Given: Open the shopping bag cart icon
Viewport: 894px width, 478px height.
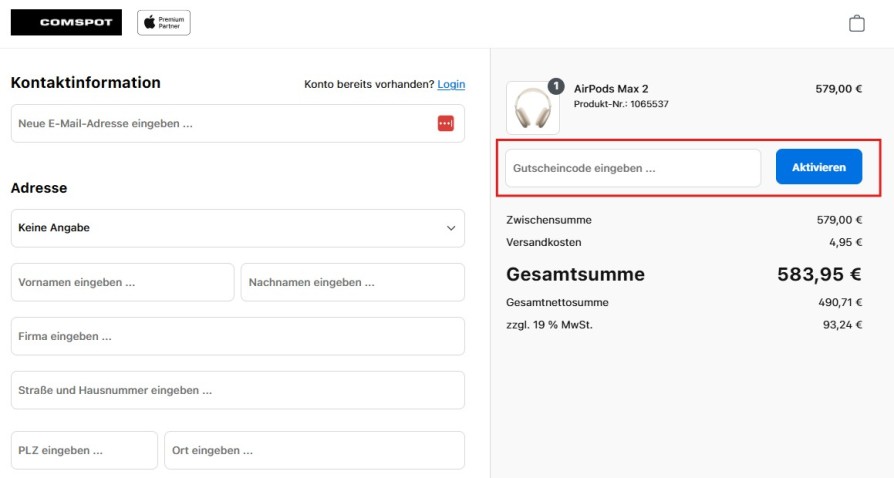Looking at the screenshot, I should coord(856,23).
